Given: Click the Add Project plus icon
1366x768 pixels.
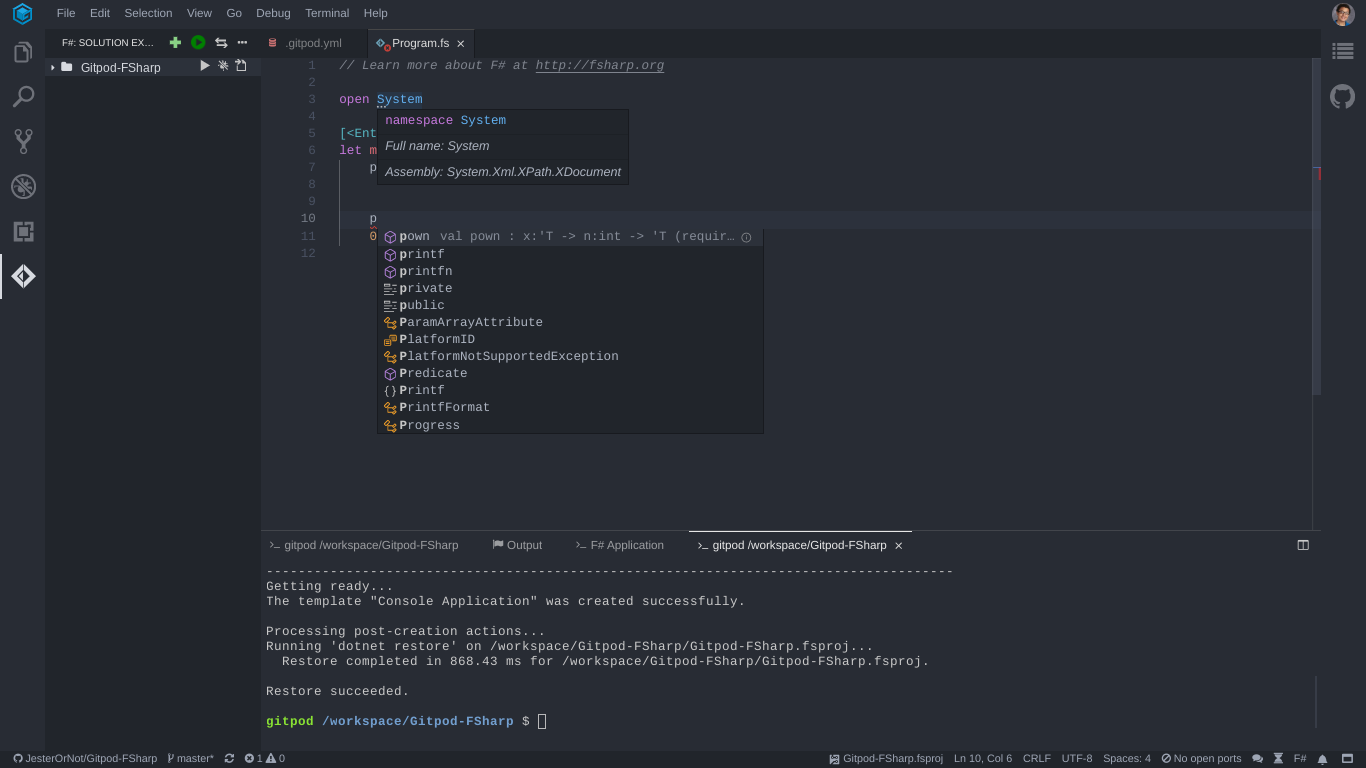Looking at the screenshot, I should pos(175,42).
